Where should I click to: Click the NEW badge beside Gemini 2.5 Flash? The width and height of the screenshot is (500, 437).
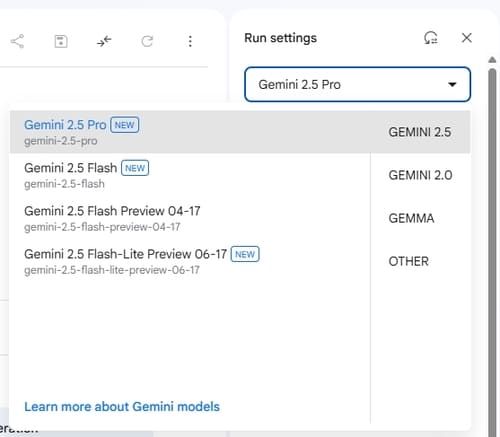pos(135,168)
